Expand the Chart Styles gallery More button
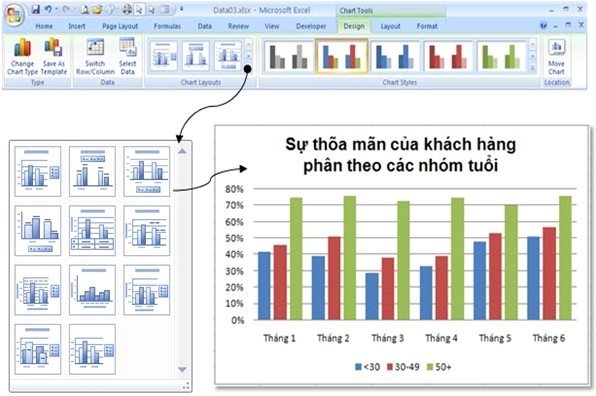Image resolution: width=596 pixels, height=396 pixels. click(x=533, y=68)
